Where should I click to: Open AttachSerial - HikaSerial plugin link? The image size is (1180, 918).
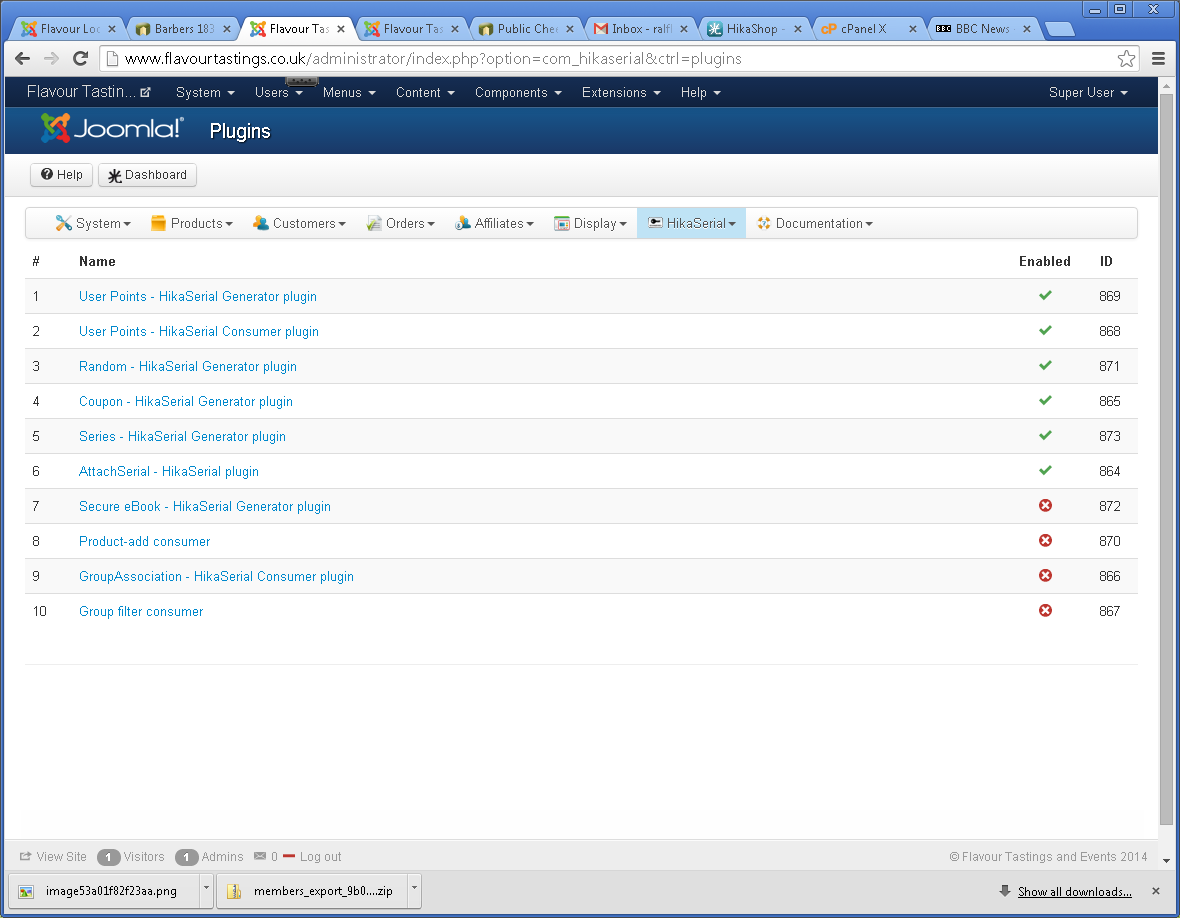click(x=169, y=471)
